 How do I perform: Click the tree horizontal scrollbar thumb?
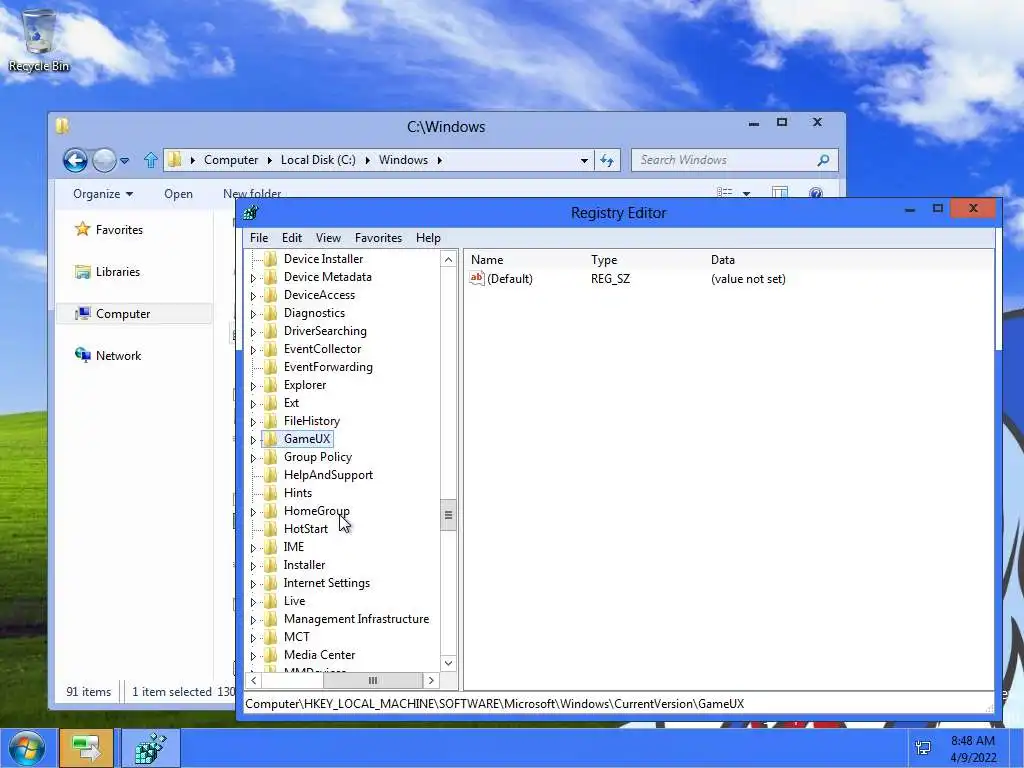(372, 680)
